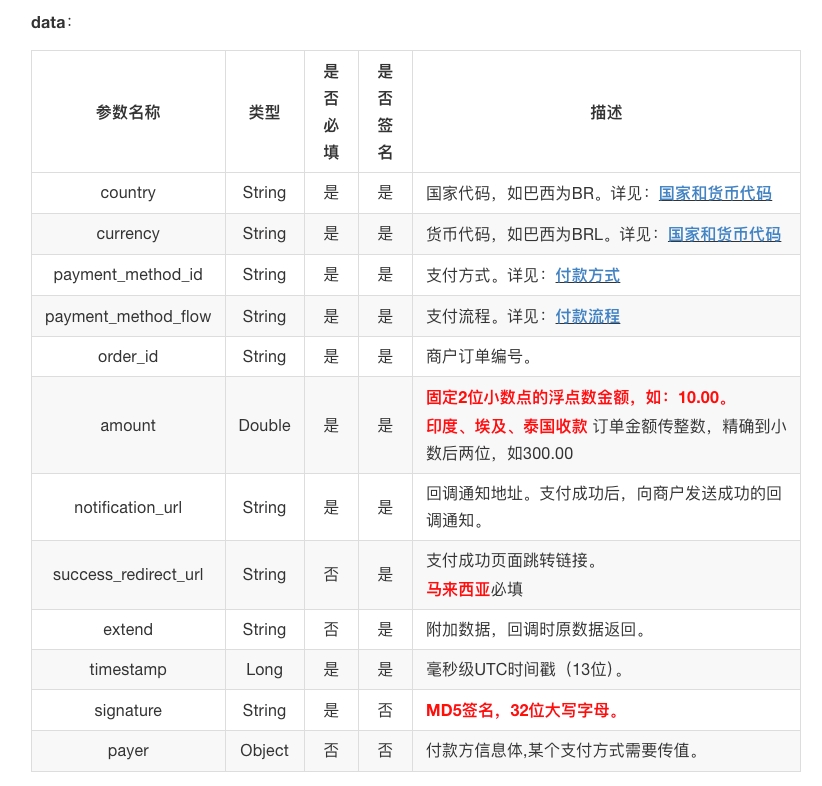This screenshot has height=786, width=822.
Task: Click 'String' type in signature row
Action: pyautogui.click(x=264, y=710)
